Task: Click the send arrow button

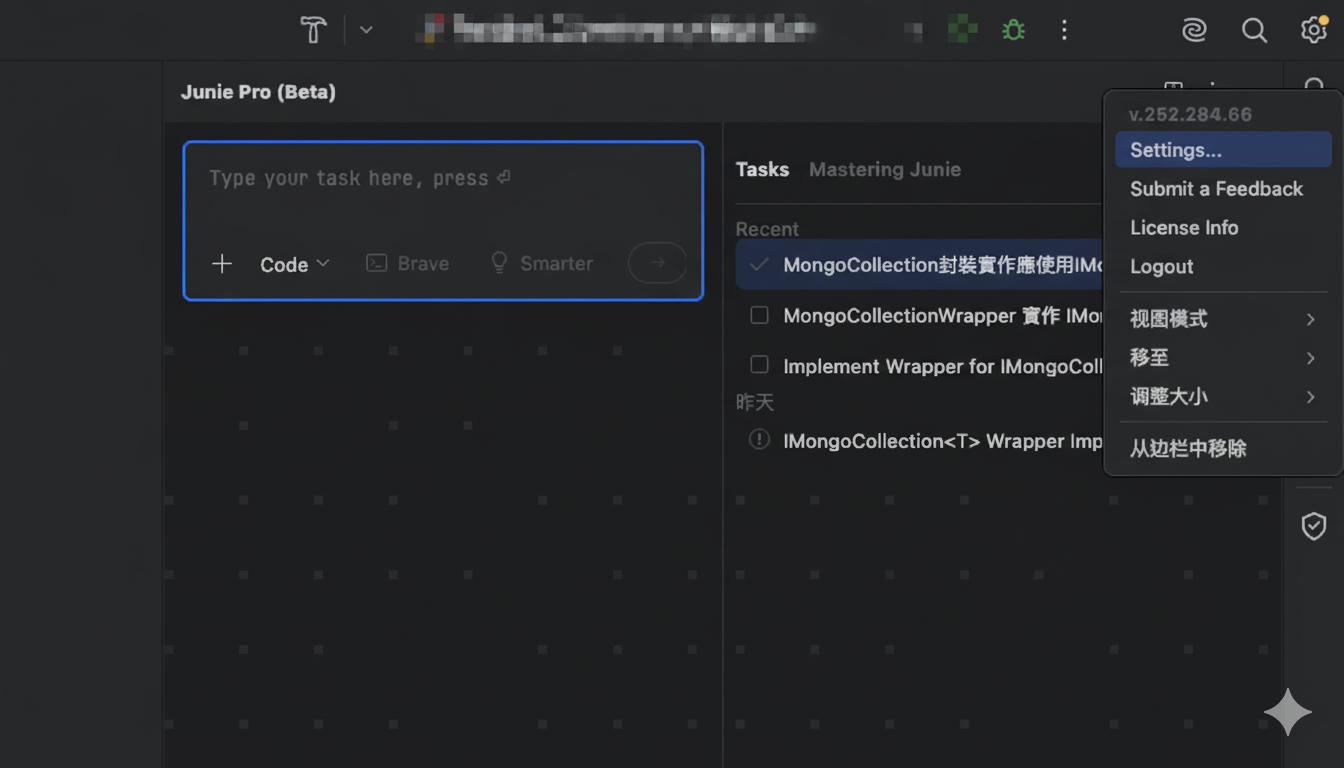Action: [657, 263]
